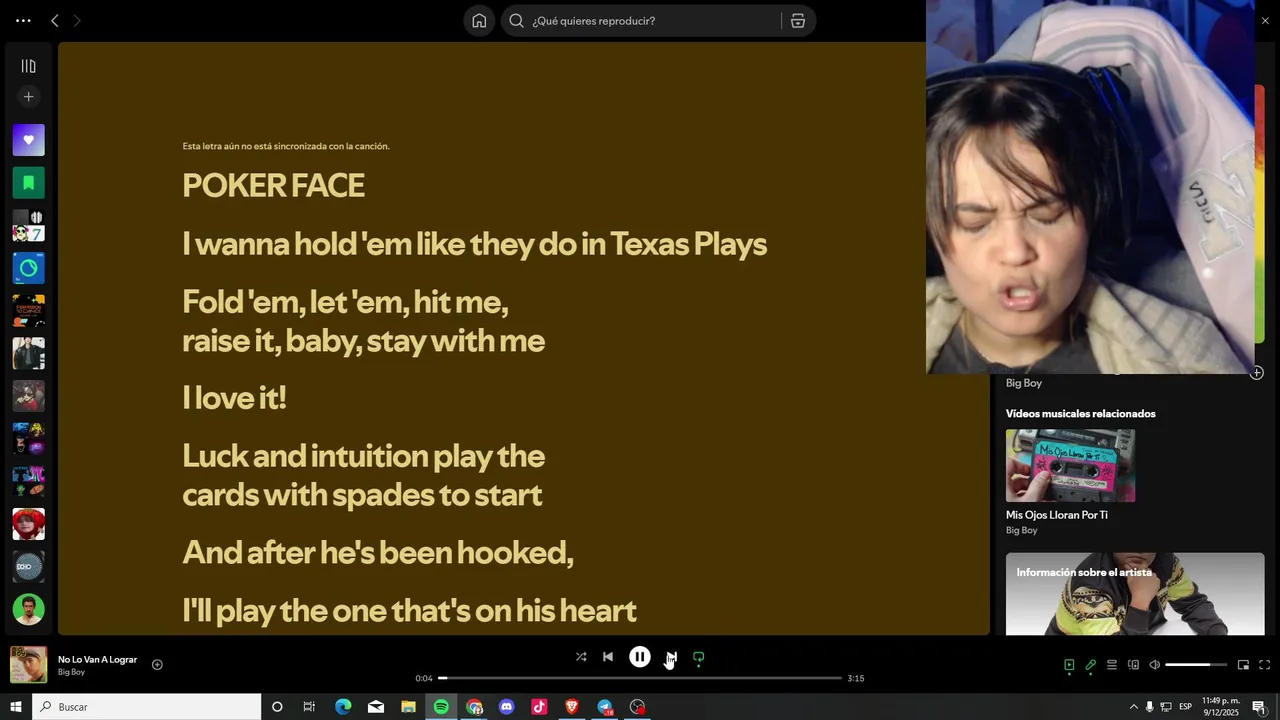Open Mail app from taskbar

376,707
